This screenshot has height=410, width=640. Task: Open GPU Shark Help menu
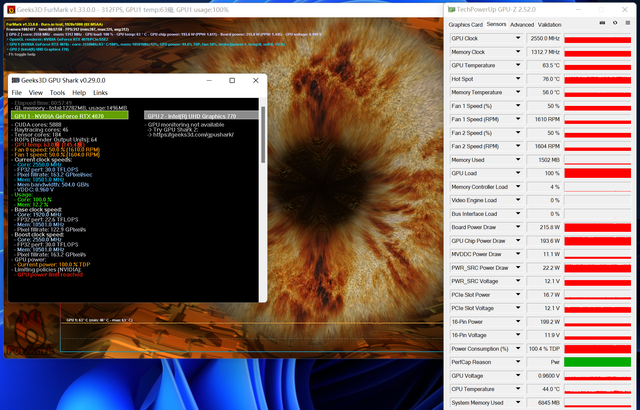click(79, 93)
